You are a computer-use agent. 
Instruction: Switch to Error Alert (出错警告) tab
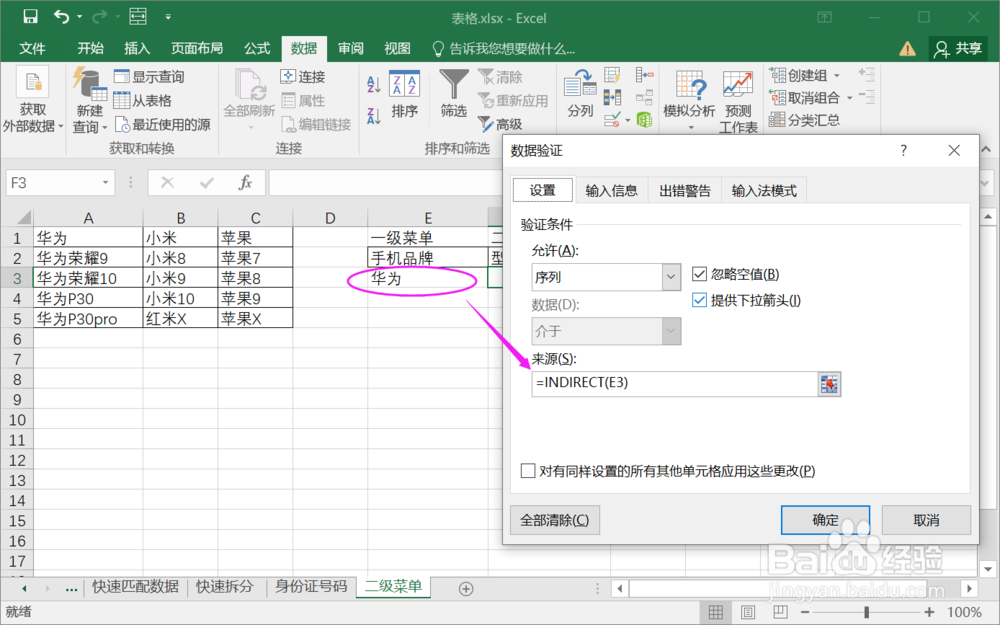pyautogui.click(x=684, y=191)
